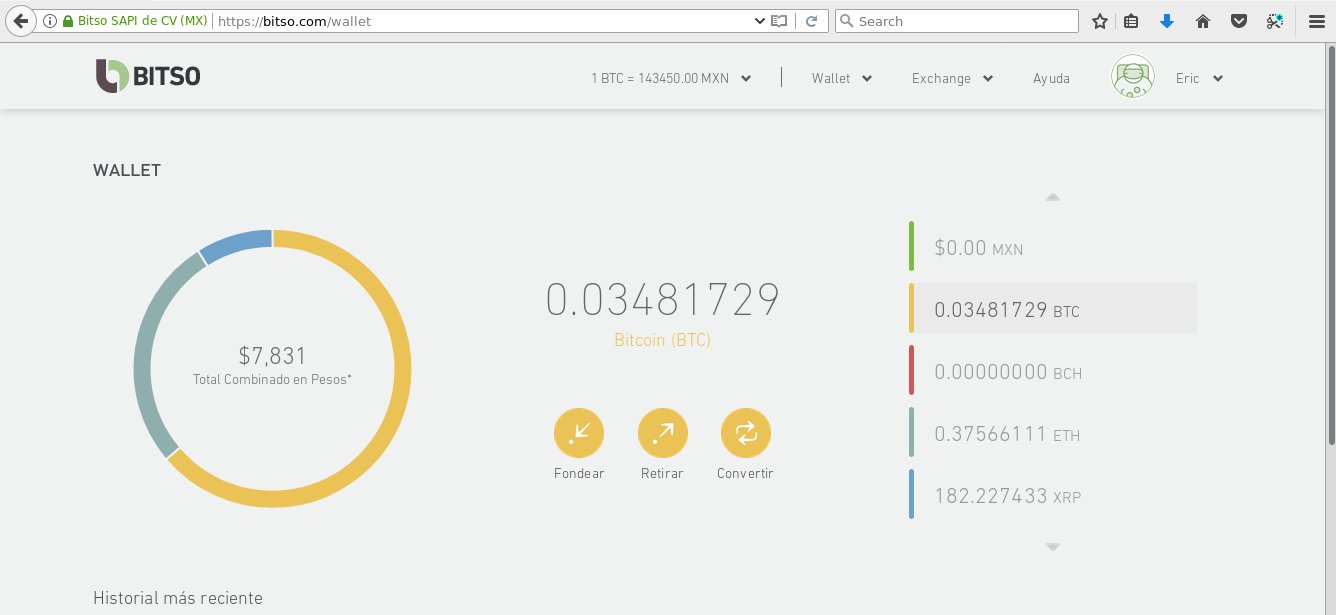This screenshot has height=615, width=1336.
Task: Open address bar history dropdown arrow
Action: click(759, 21)
